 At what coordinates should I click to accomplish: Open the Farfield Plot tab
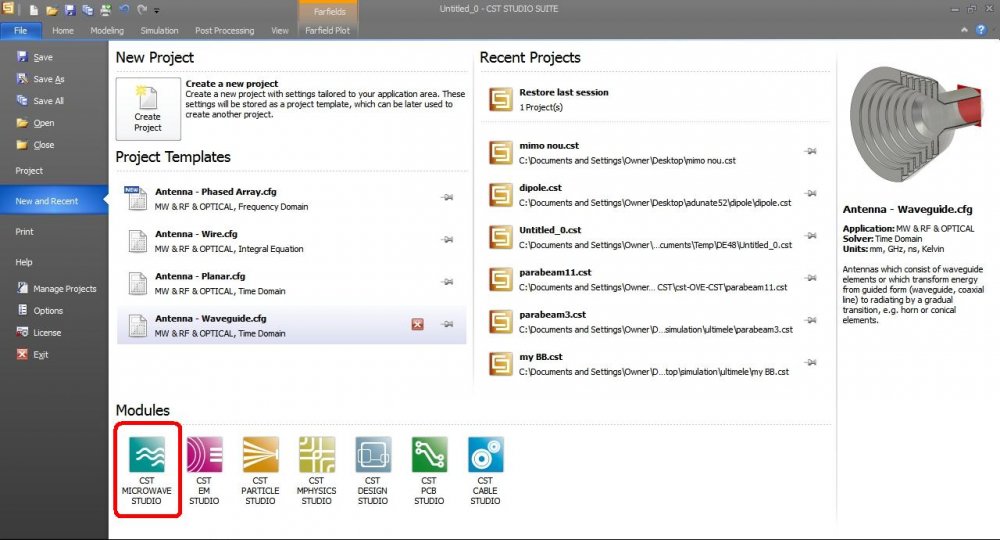coord(328,30)
